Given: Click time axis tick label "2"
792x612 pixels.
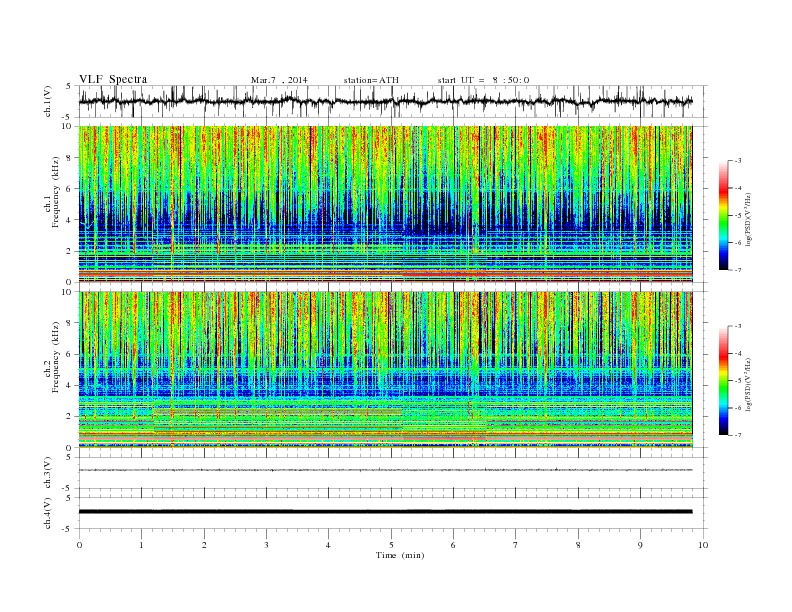Looking at the screenshot, I should [x=204, y=545].
